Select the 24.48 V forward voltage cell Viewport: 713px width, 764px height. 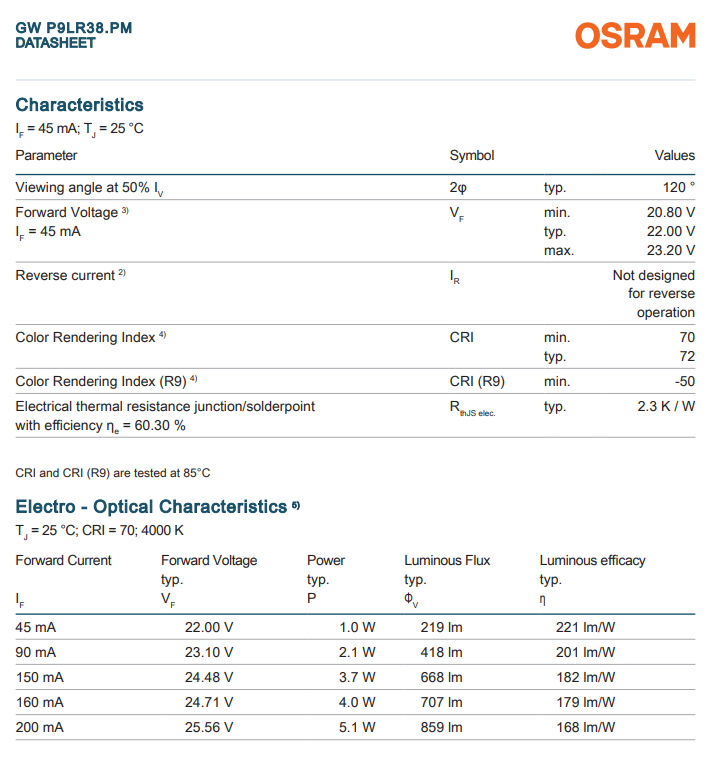coord(209,677)
